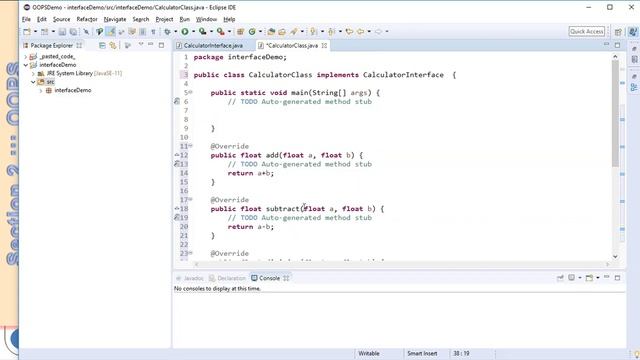Click editor scrollbar down arrow
This screenshot has width=640, height=360.
pyautogui.click(x=616, y=256)
